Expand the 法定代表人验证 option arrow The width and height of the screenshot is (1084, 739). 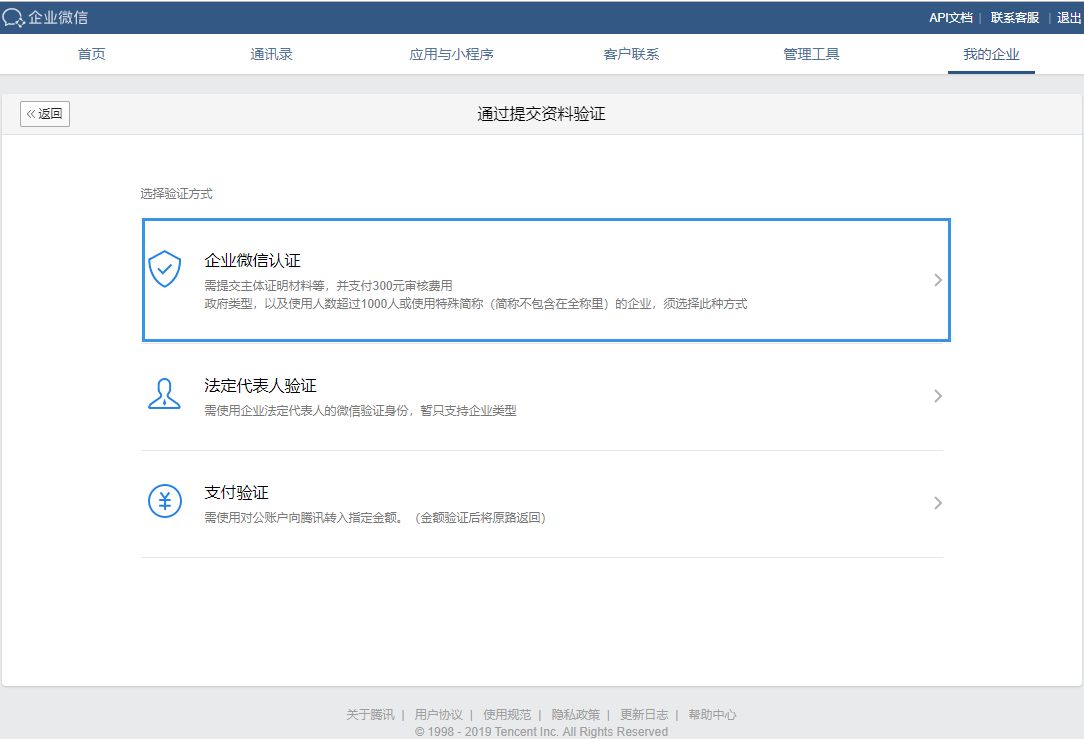coord(937,396)
